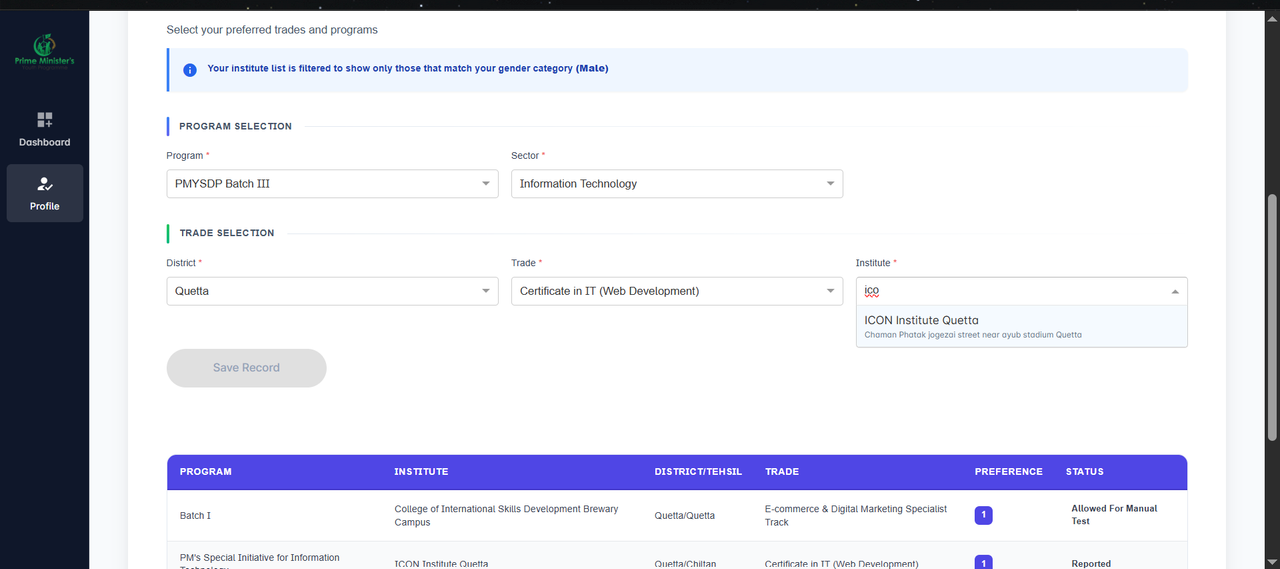Click 'ICON Institute Quetta' table cell

click(x=441, y=563)
